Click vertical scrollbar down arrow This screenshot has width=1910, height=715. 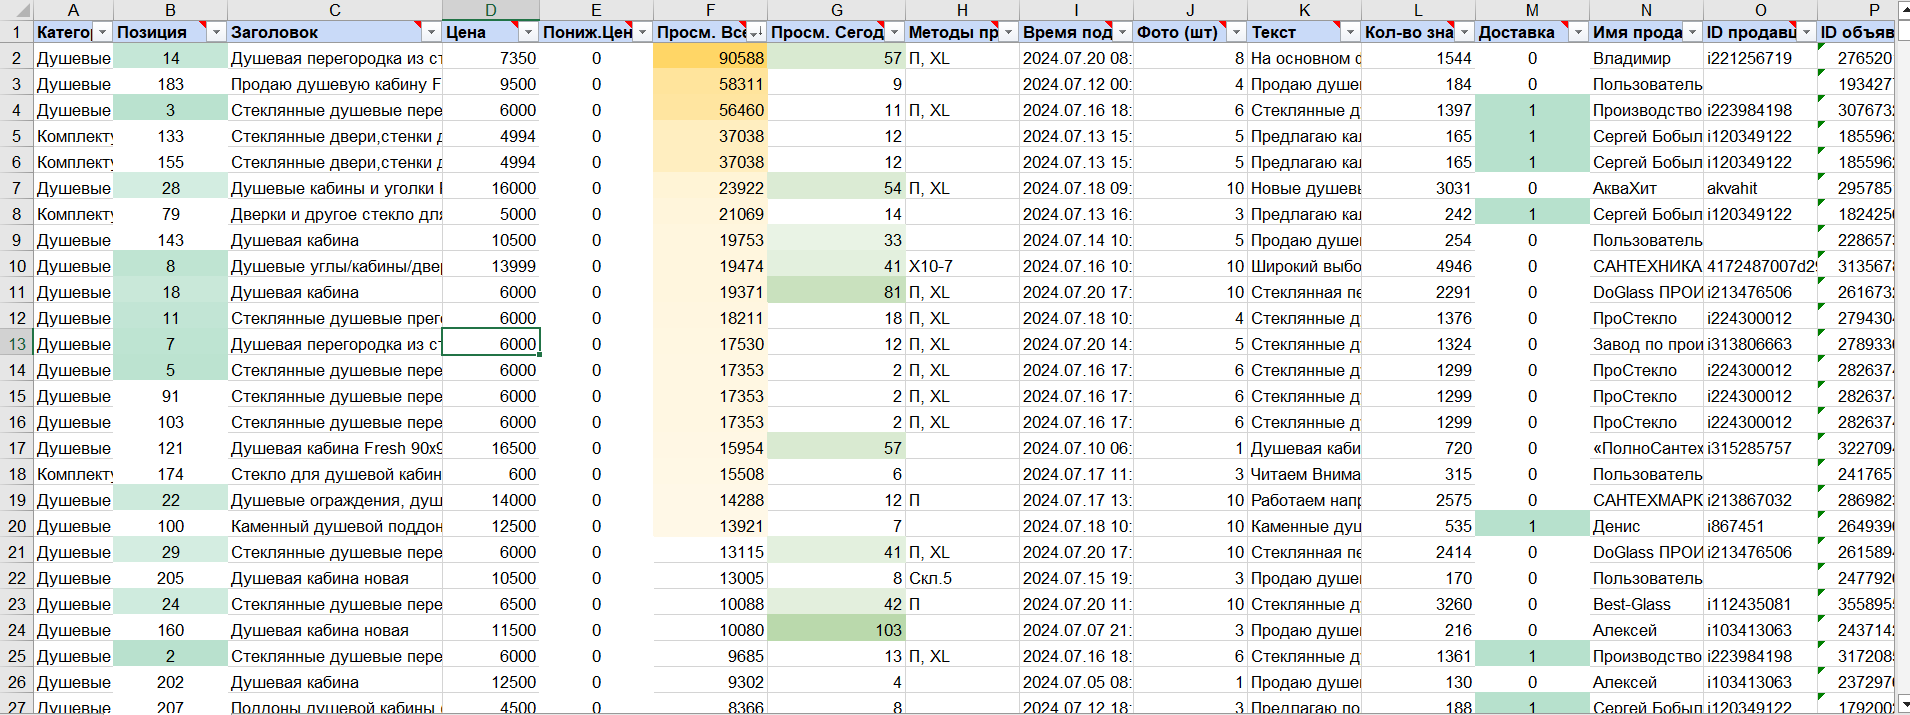[x=1902, y=704]
